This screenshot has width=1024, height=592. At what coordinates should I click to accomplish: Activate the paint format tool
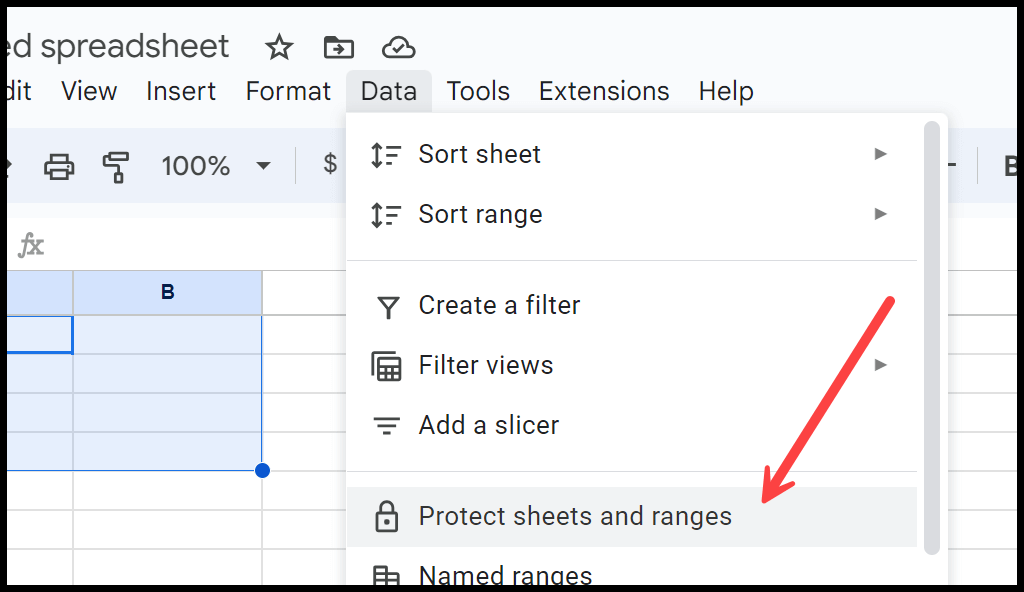116,167
